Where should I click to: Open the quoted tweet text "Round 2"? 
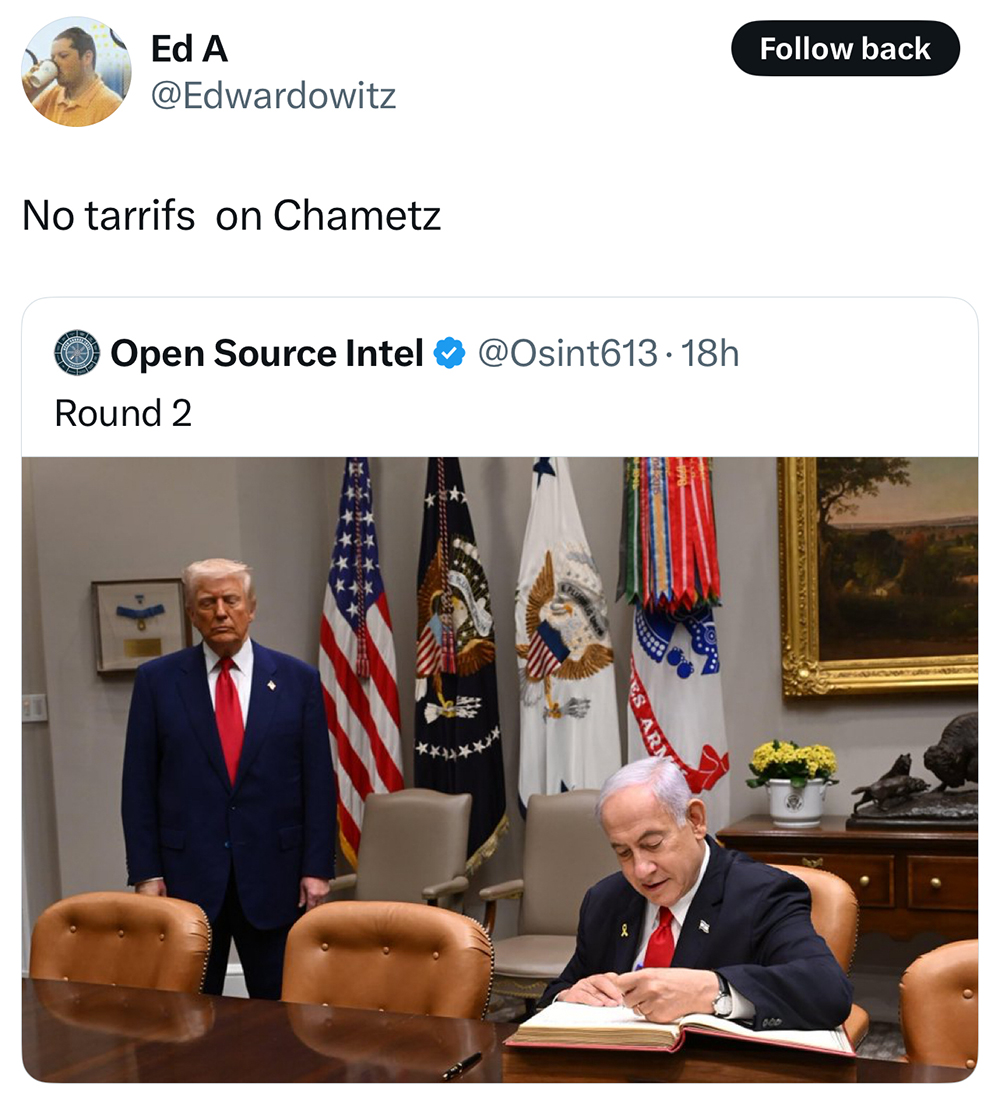[123, 413]
